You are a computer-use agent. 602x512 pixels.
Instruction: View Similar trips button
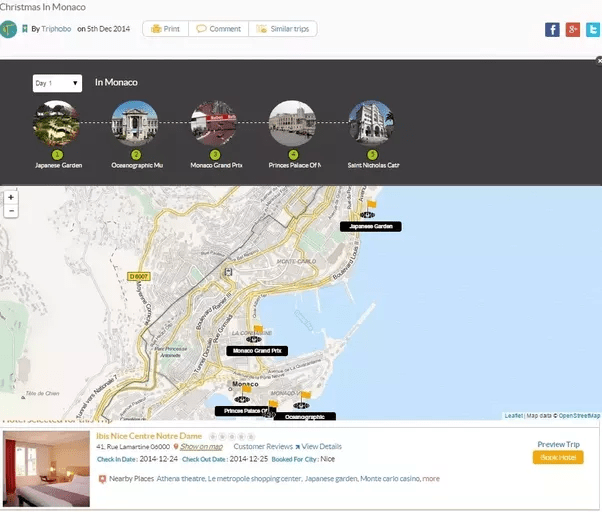(283, 29)
